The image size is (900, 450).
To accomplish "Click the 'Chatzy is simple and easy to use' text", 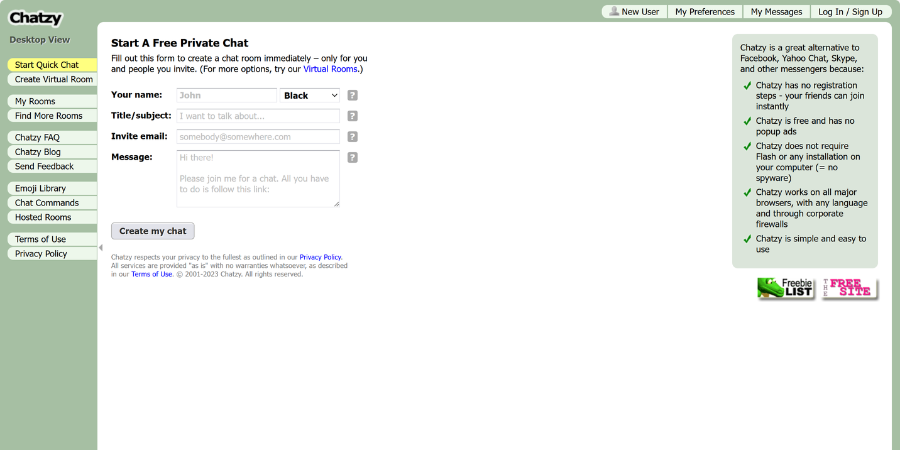I will [x=811, y=244].
